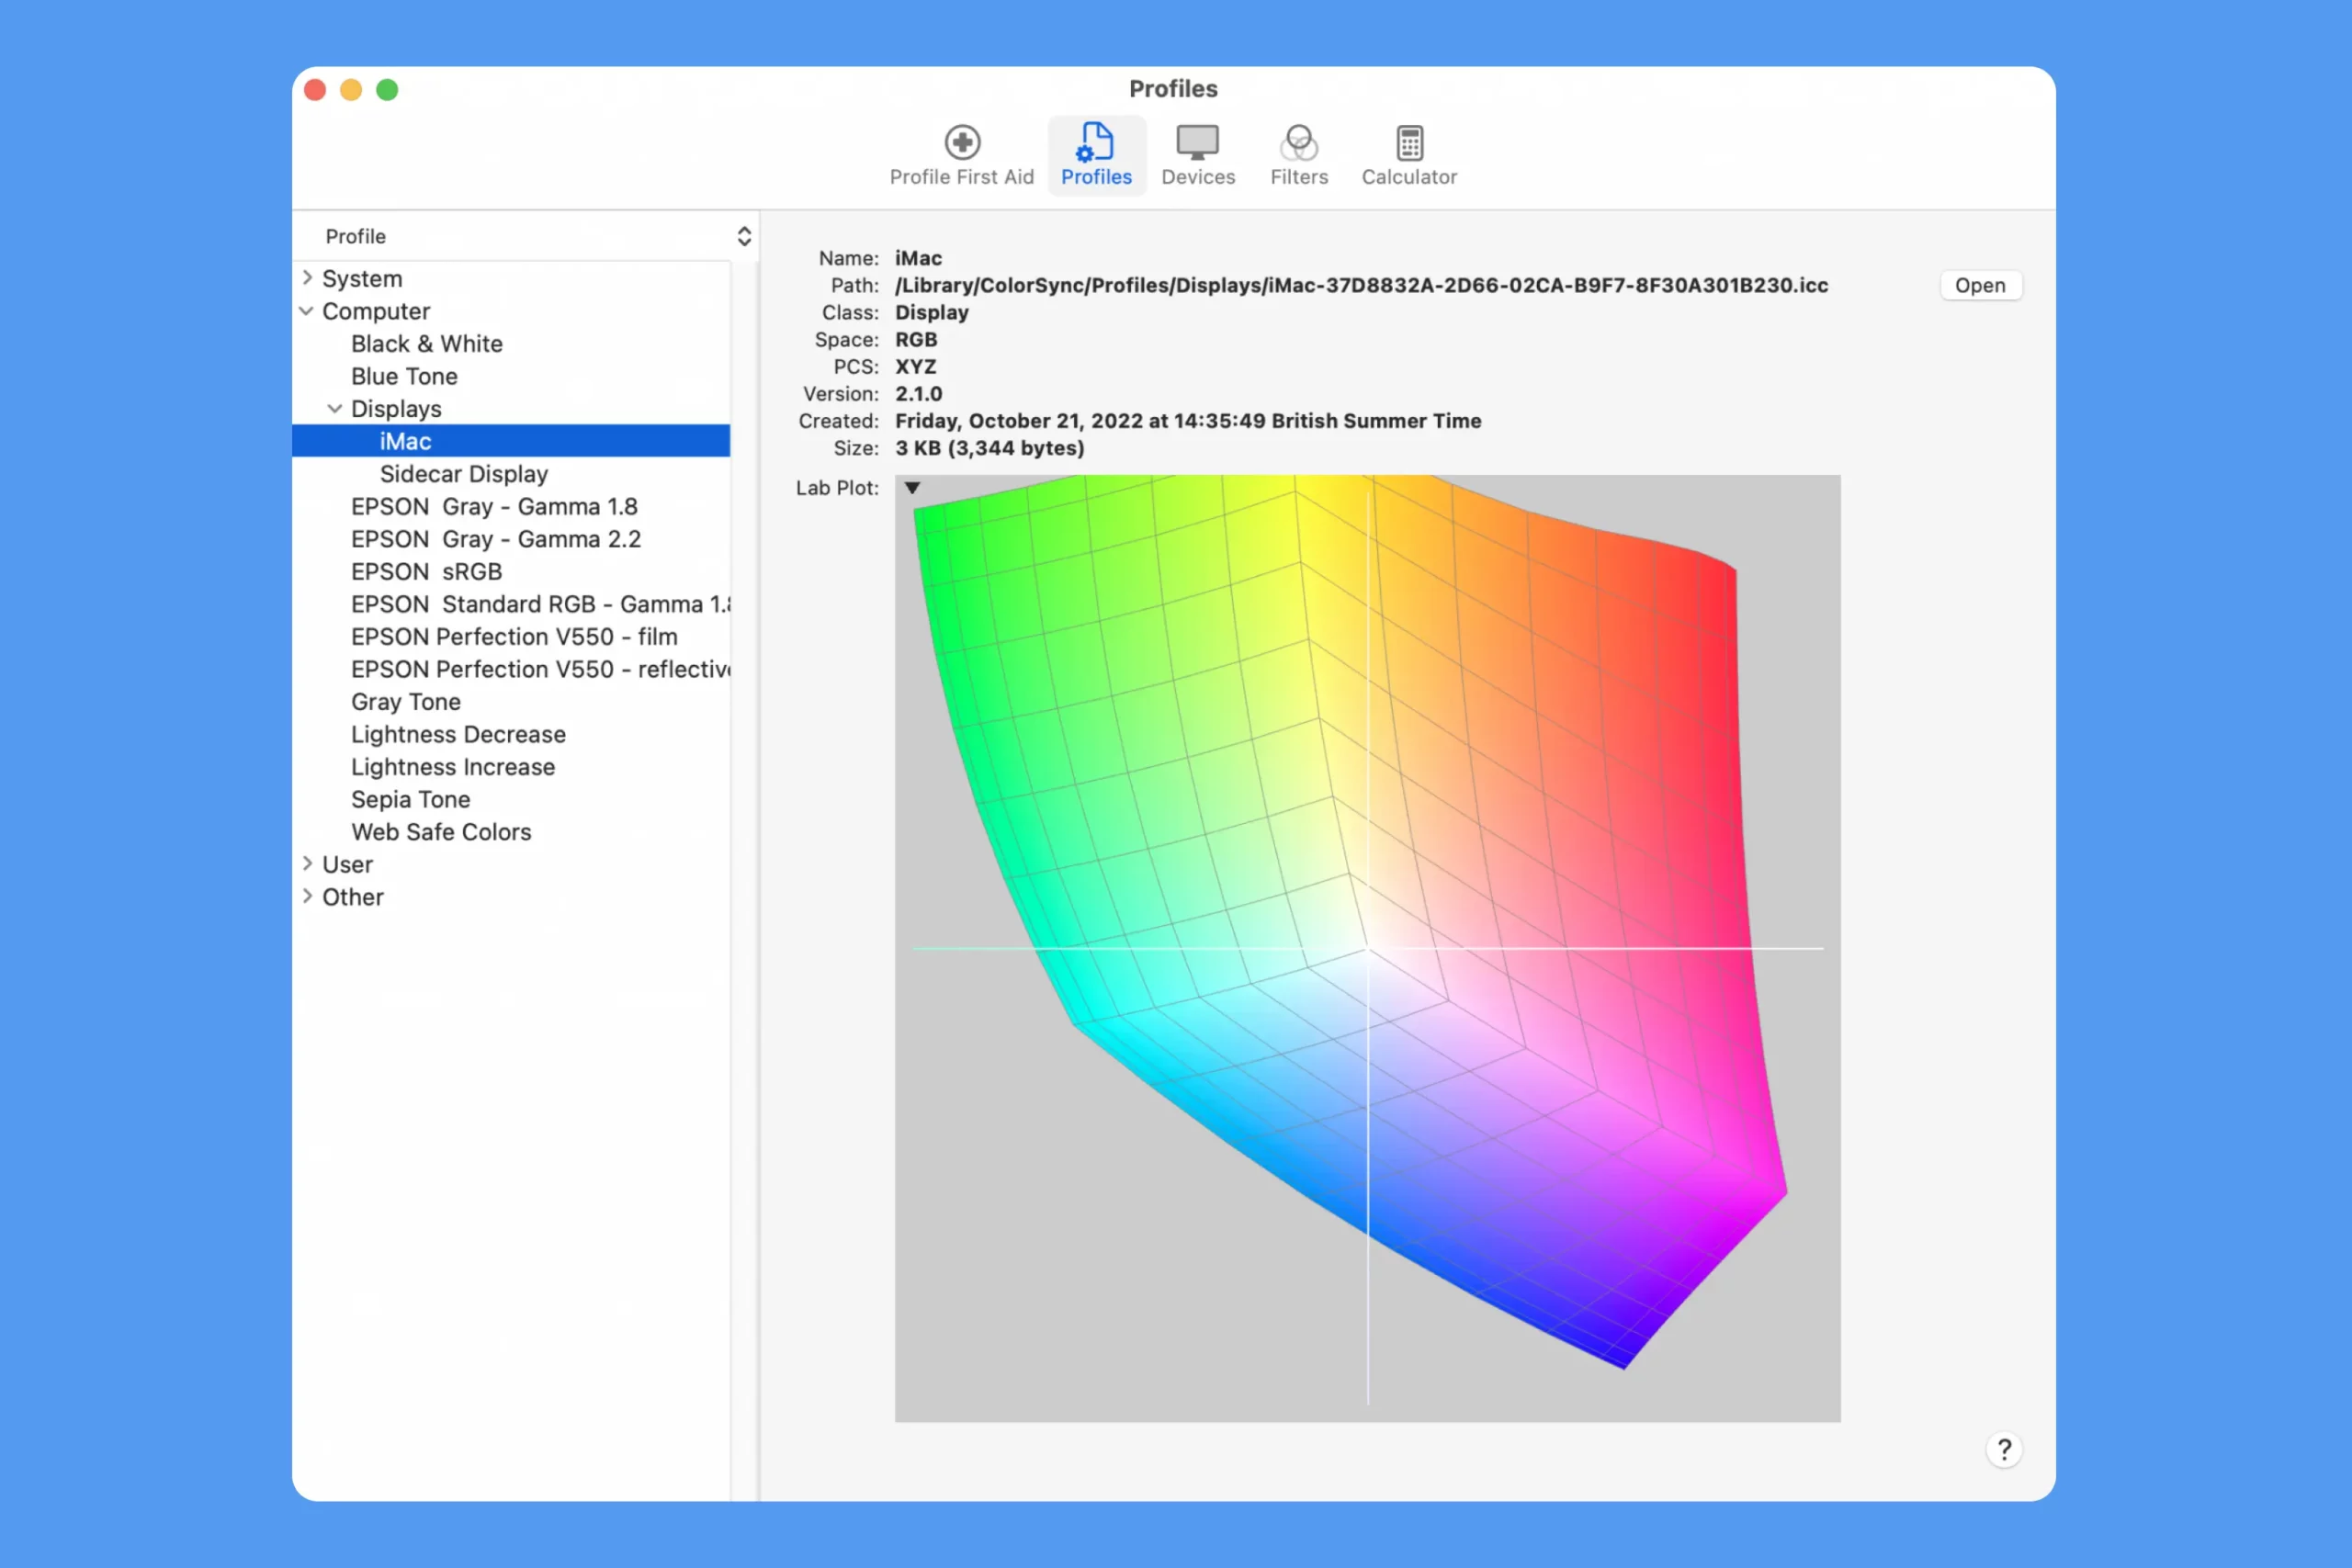Click the green full screen window button
The height and width of the screenshot is (1568, 2352).
click(387, 90)
